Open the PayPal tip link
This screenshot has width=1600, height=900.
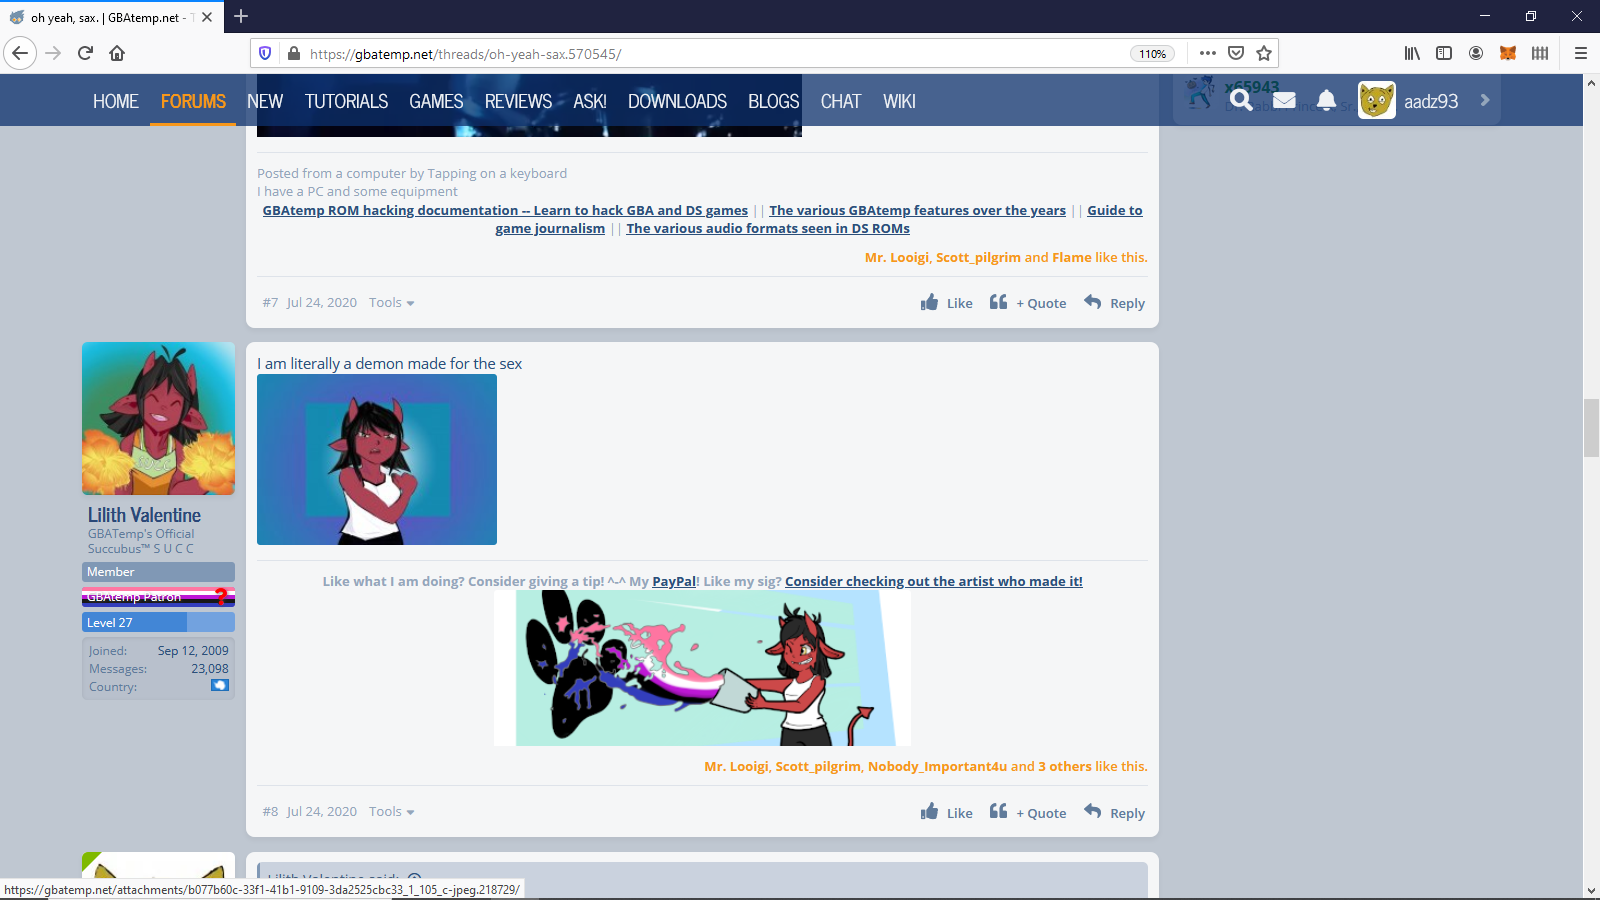click(674, 581)
